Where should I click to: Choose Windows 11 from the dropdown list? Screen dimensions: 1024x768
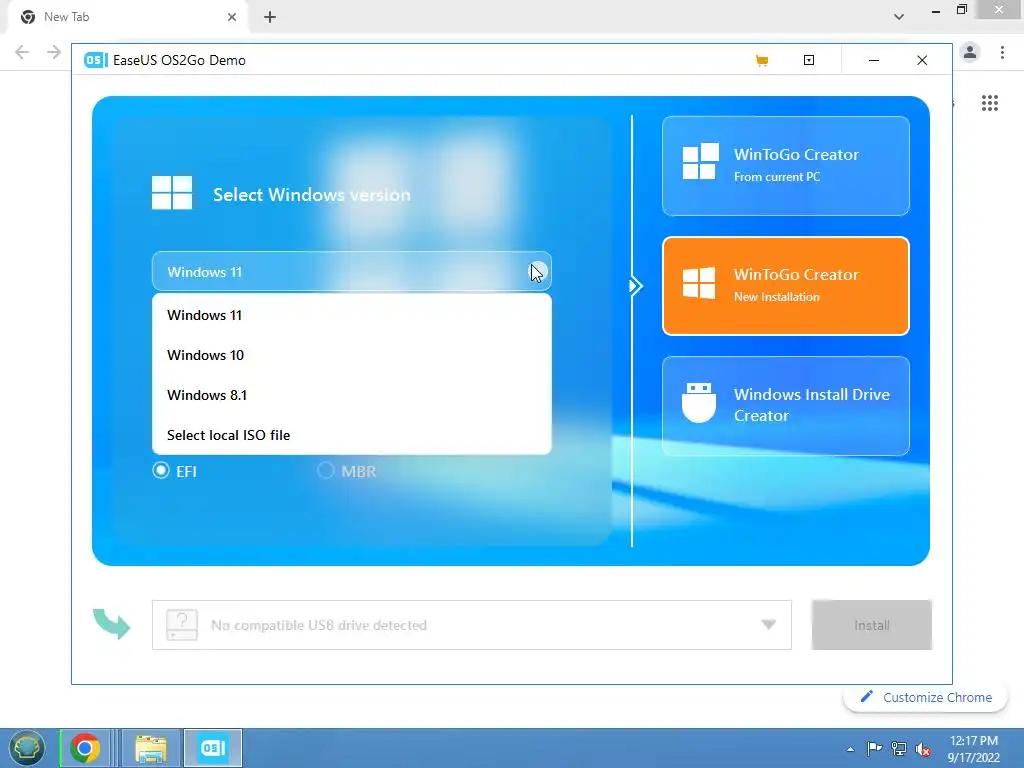(351, 315)
